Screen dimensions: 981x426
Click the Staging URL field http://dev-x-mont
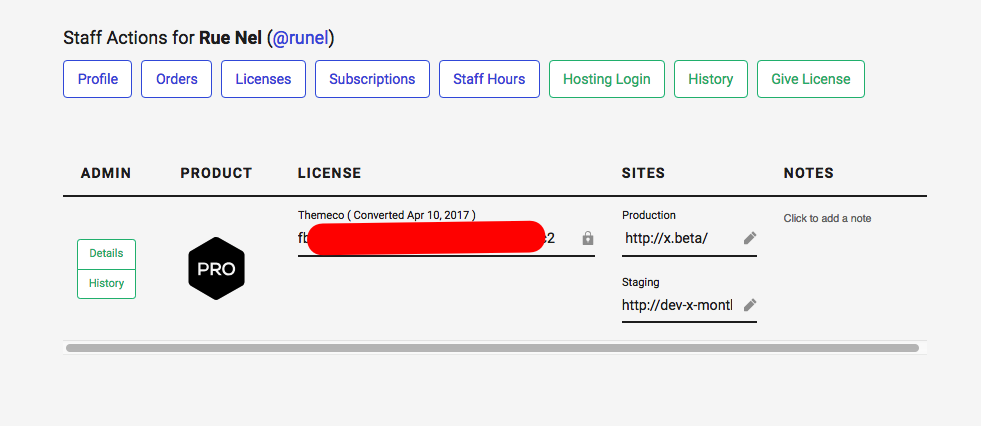[677, 305]
